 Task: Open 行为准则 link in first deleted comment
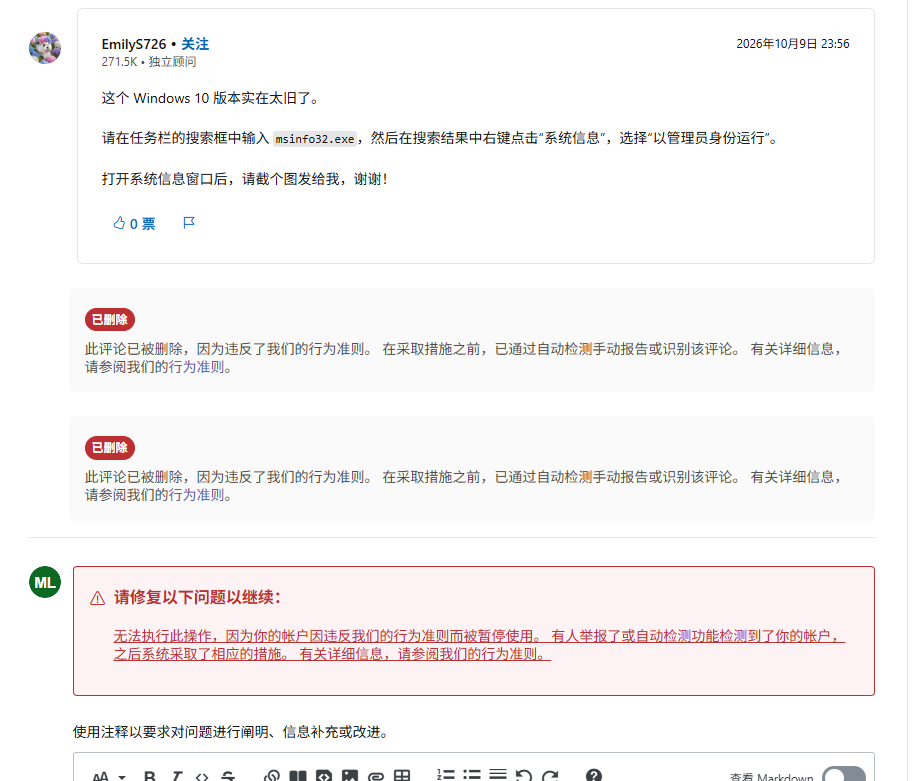coord(196,367)
